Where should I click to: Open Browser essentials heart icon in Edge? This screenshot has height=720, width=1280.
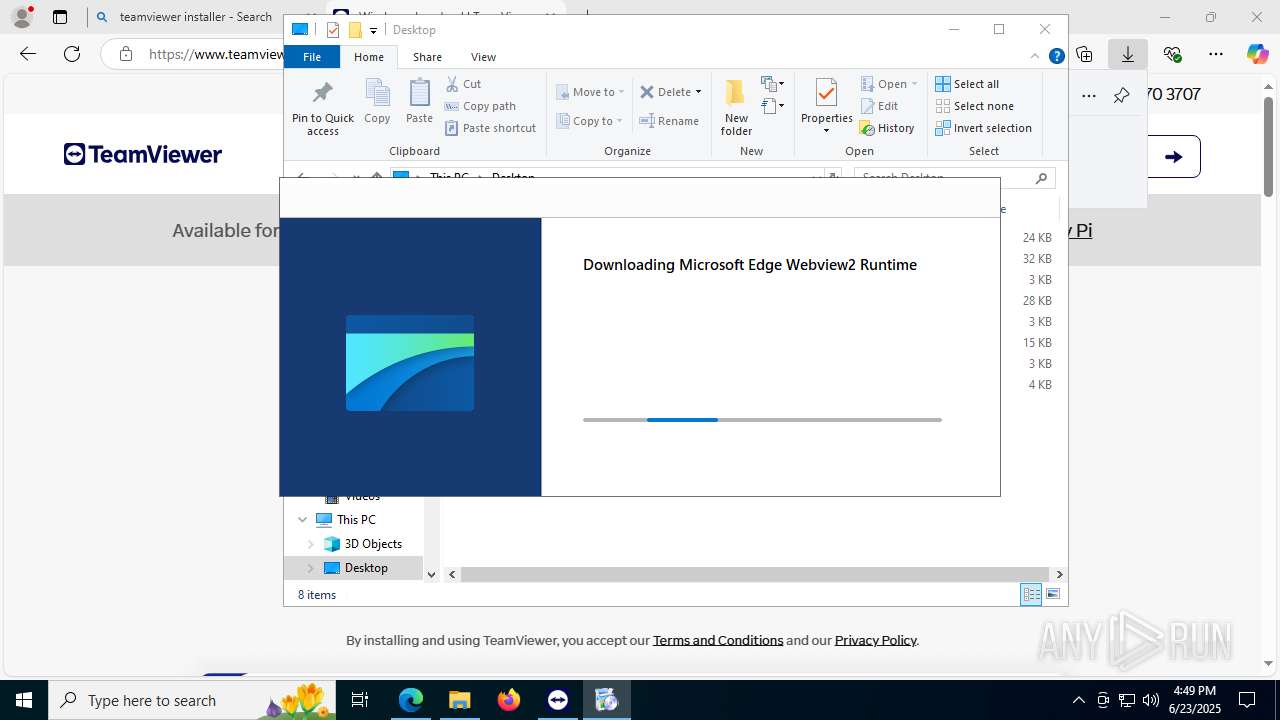(x=1172, y=54)
